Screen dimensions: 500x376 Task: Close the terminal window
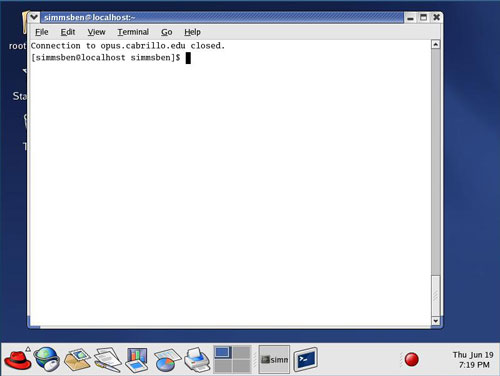tap(436, 17)
